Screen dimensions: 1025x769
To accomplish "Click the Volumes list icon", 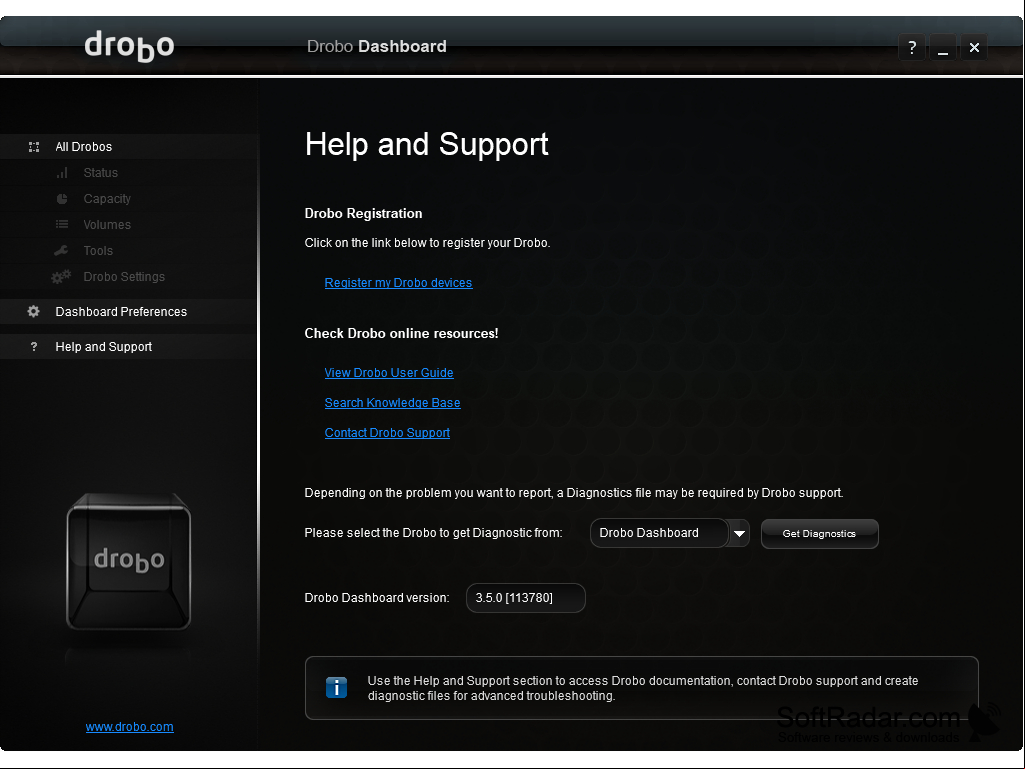I will click(x=62, y=224).
